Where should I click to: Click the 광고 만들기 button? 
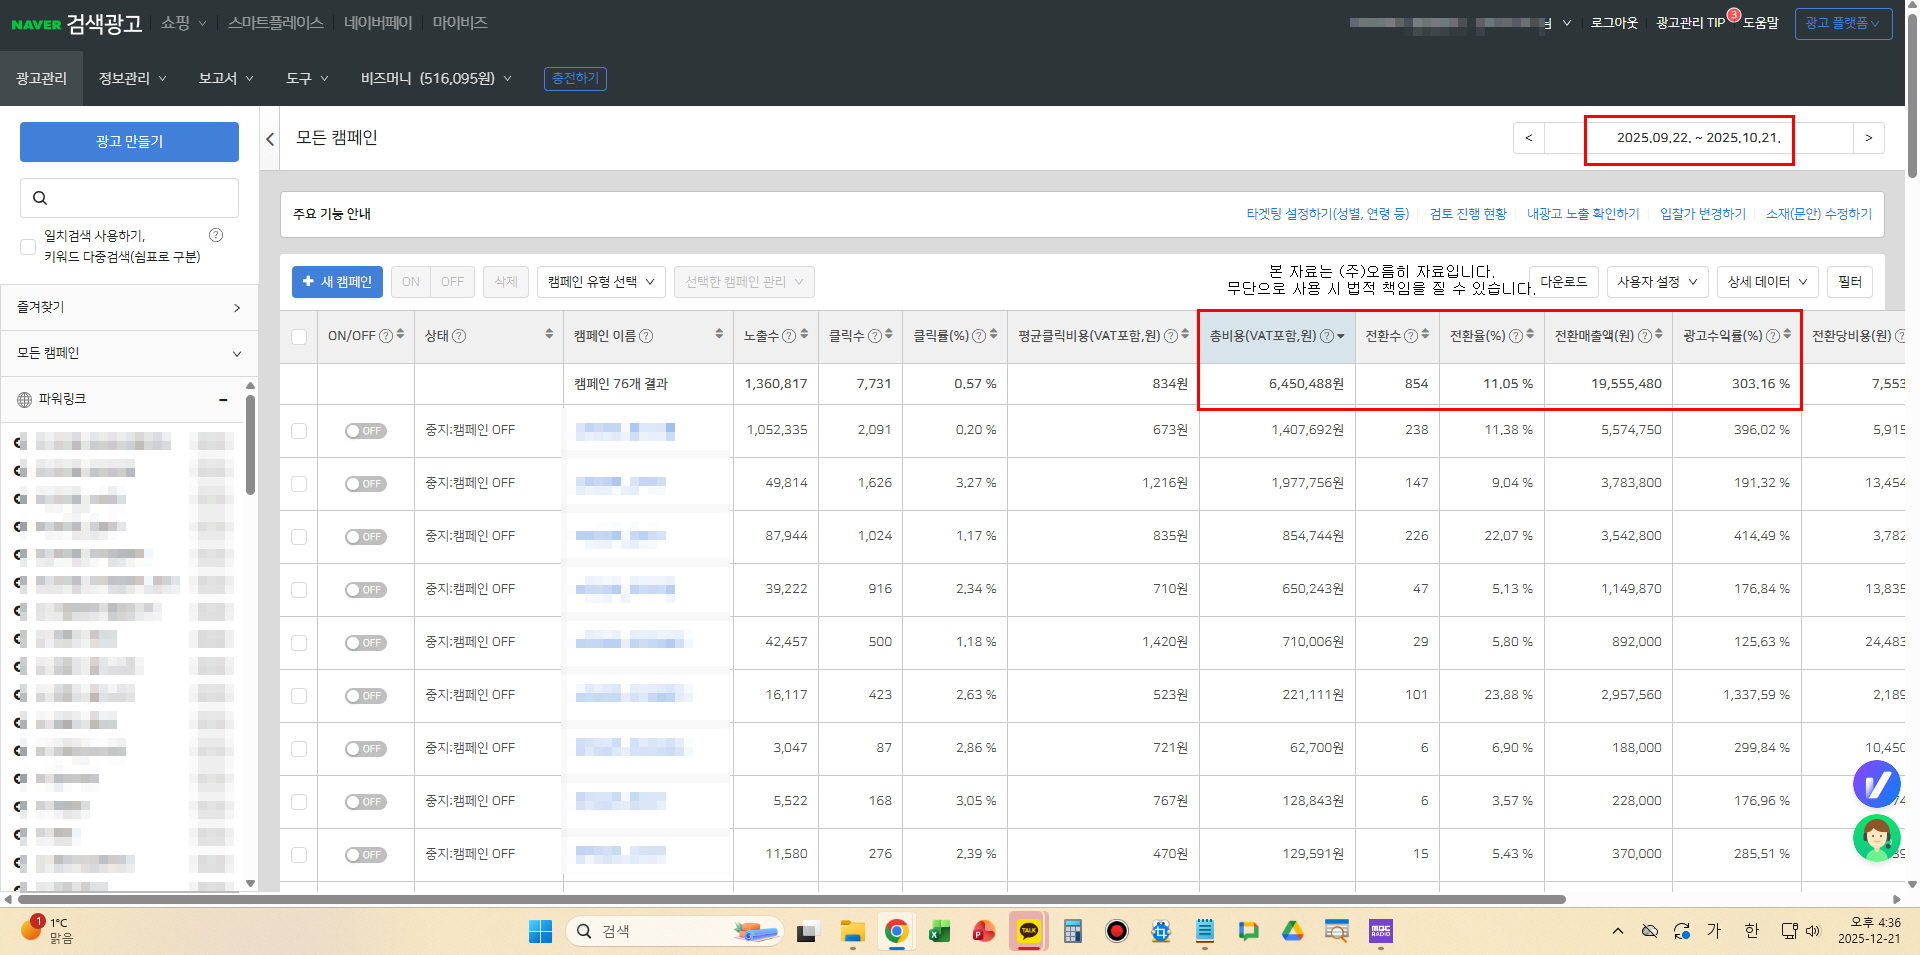[x=129, y=142]
